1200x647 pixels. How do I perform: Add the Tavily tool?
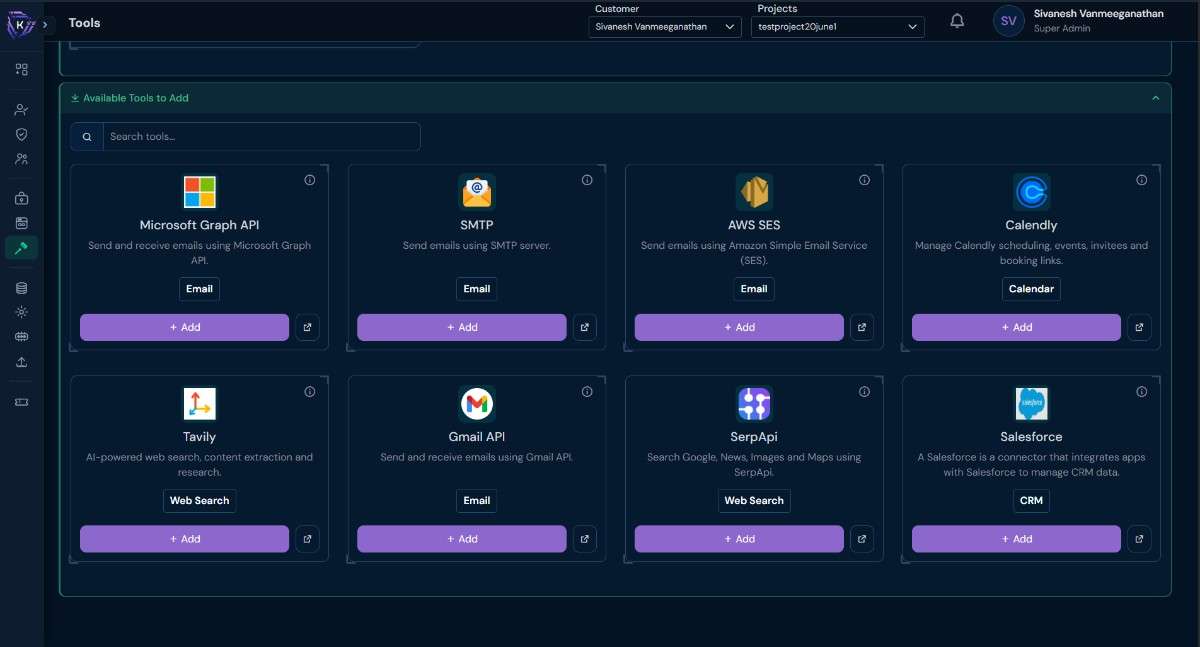[184, 539]
